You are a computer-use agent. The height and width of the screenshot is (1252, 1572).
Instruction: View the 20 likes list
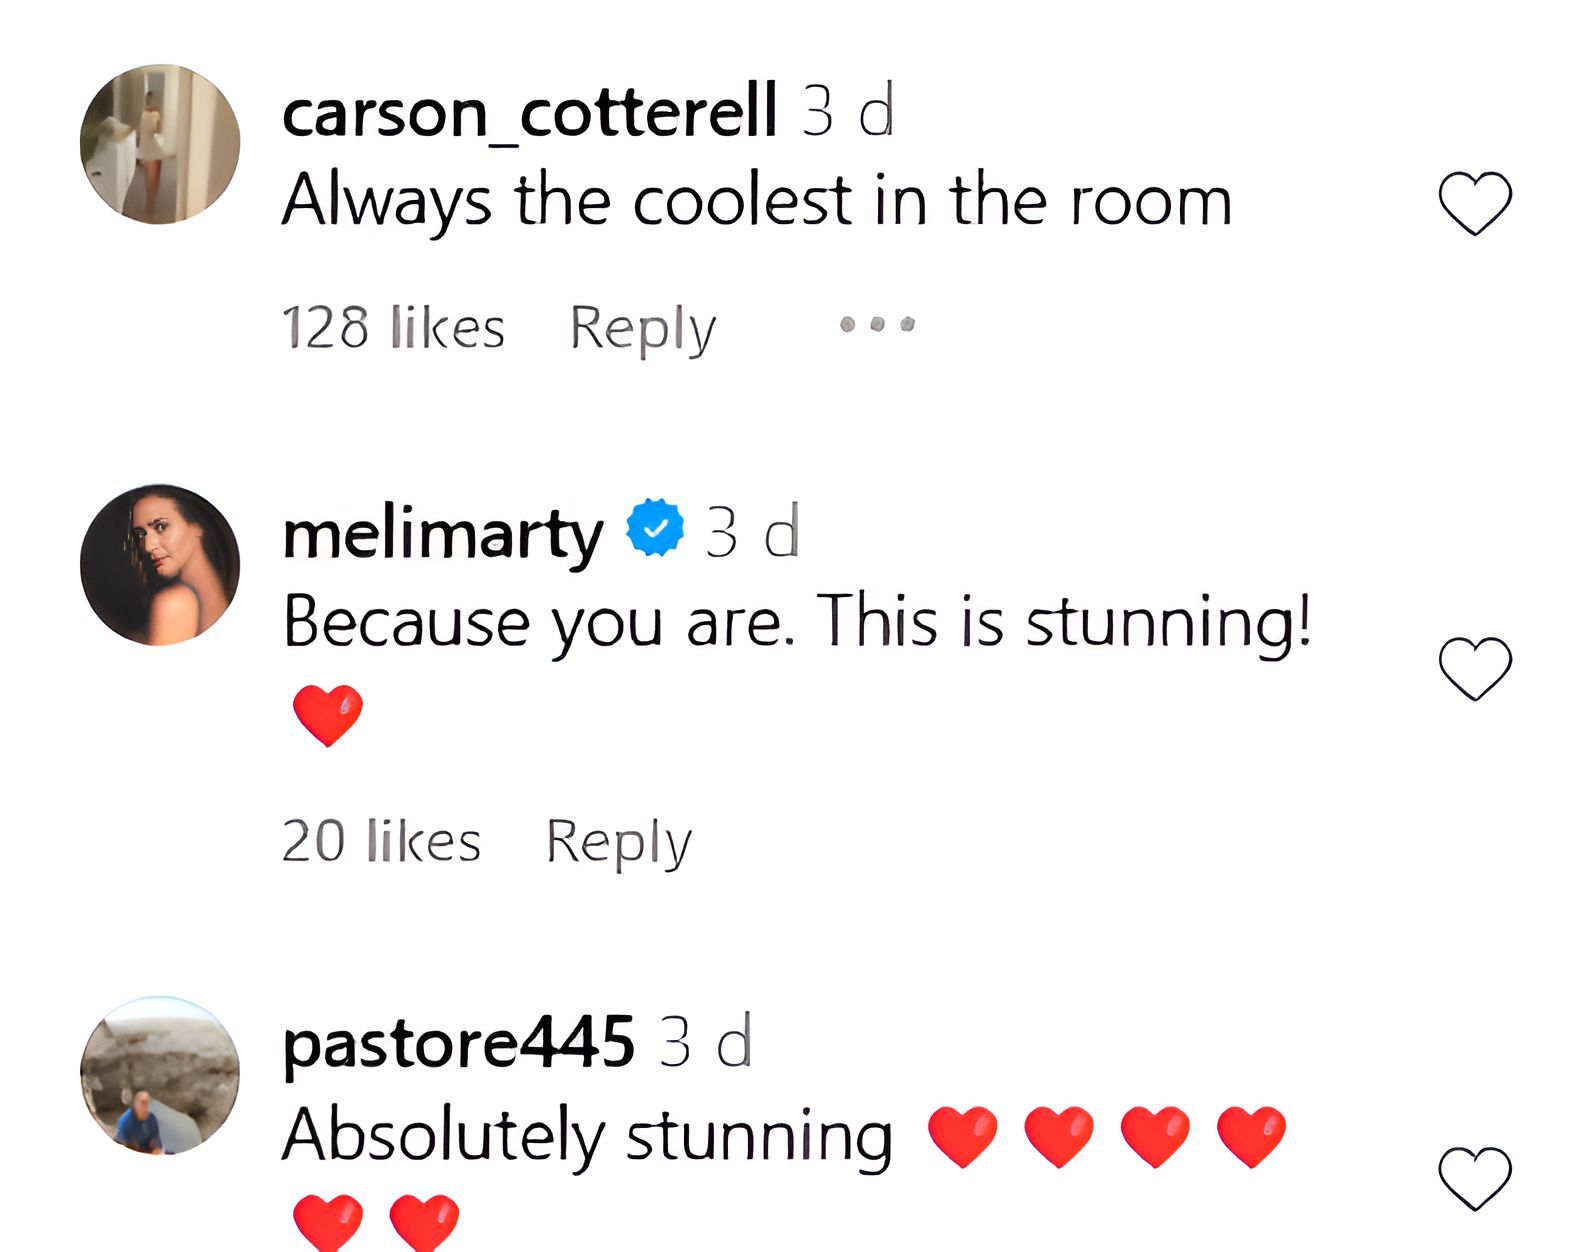click(381, 840)
